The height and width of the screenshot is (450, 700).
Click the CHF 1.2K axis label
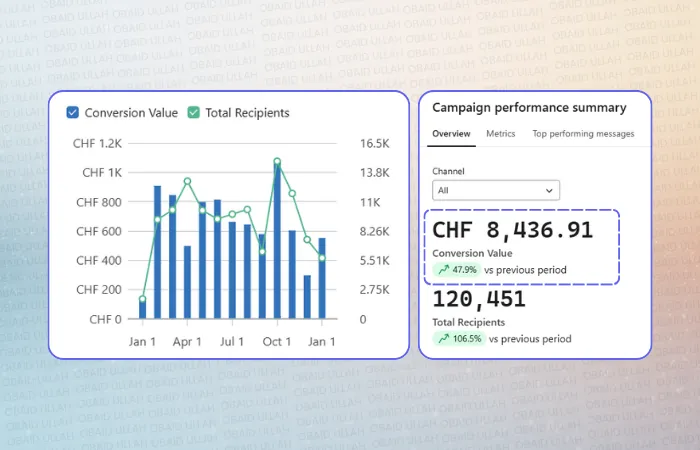pos(97,144)
